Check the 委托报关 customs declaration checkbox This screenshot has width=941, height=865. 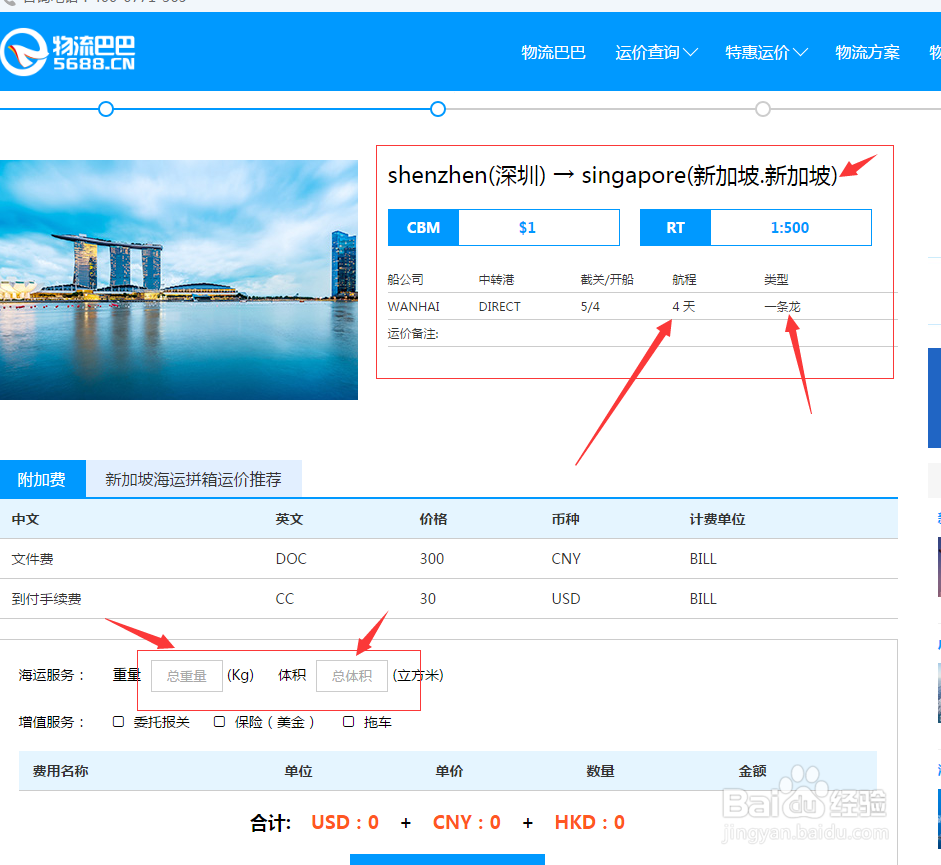click(x=118, y=721)
